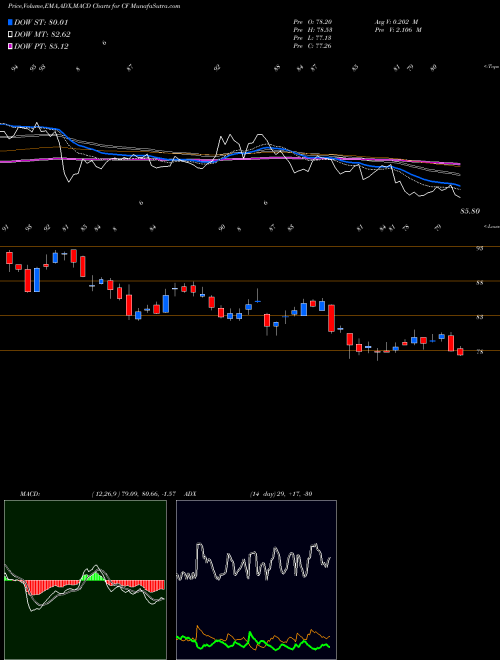
Task: Click the ADX '(14 day) 29, +17, -30' text
Action: 281,494
